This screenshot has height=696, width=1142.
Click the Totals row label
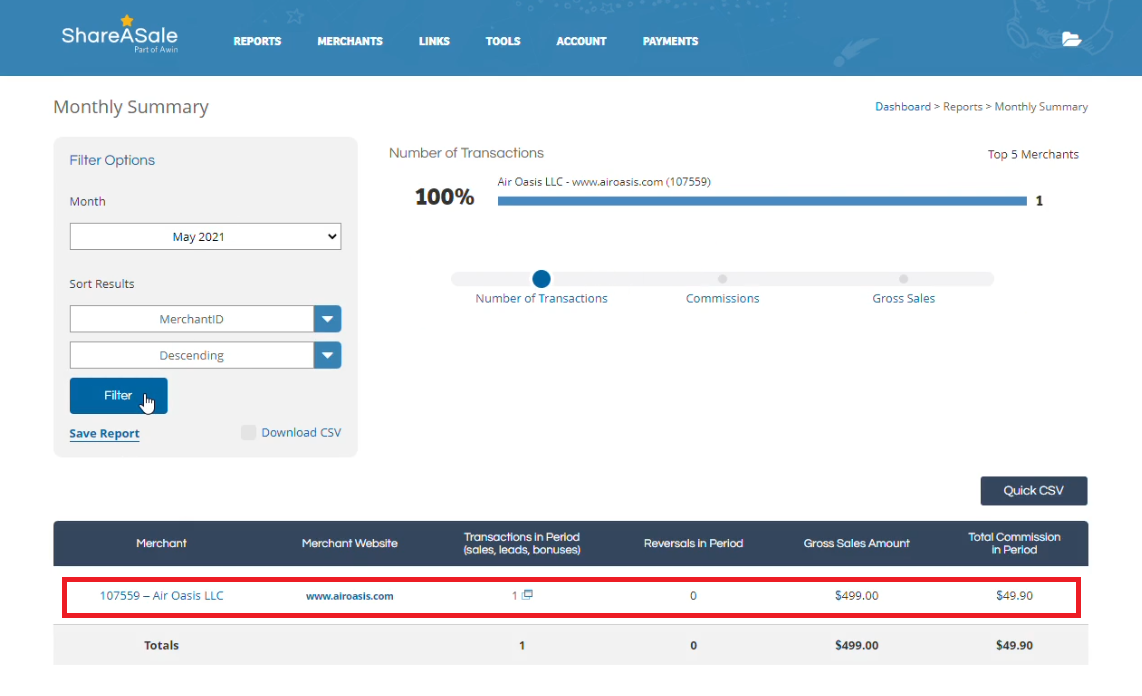coord(161,645)
